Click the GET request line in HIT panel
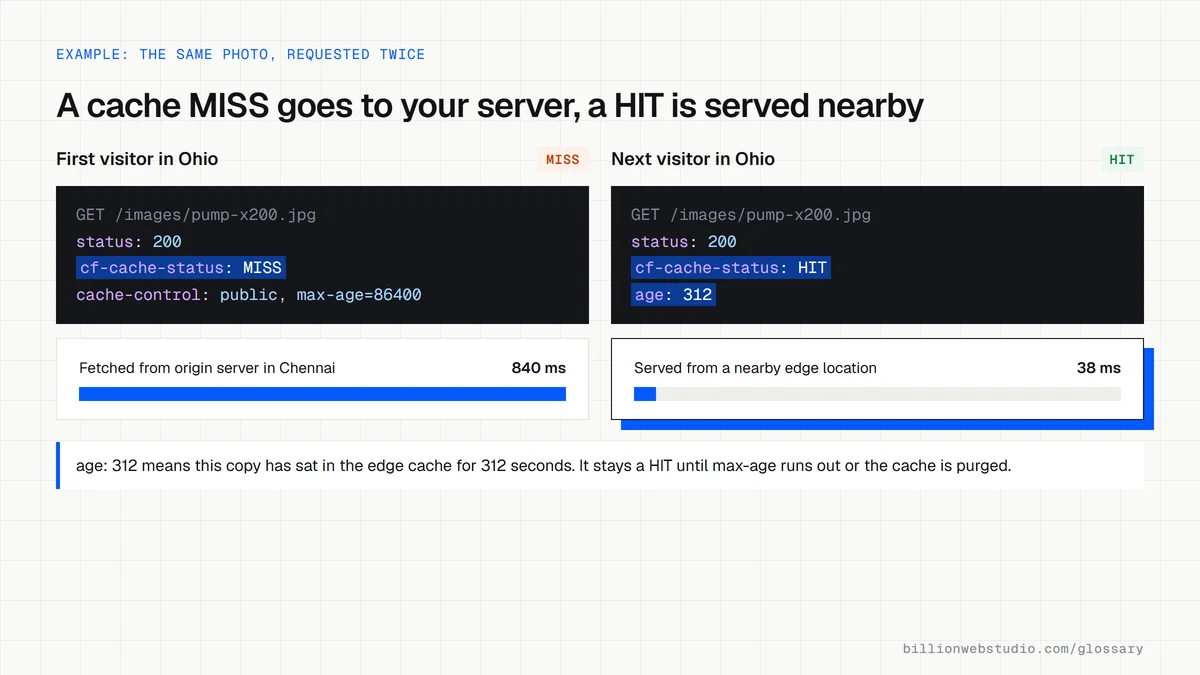The width and height of the screenshot is (1200, 675). 751,215
